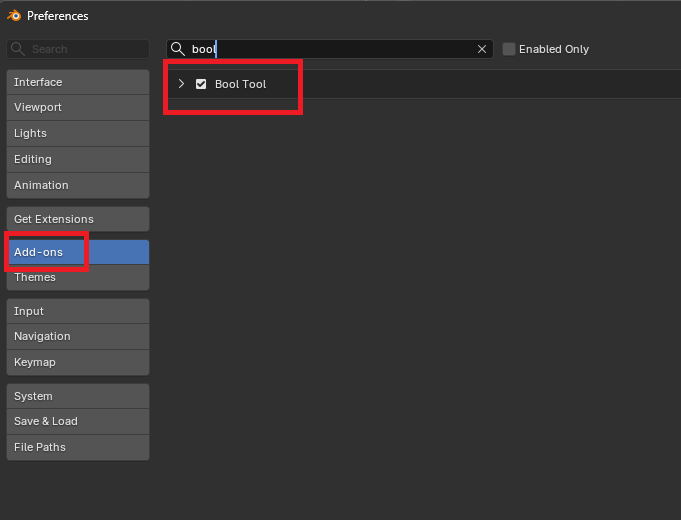The image size is (681, 520).
Task: Click the 'Enabled Only' label text
Action: point(554,49)
